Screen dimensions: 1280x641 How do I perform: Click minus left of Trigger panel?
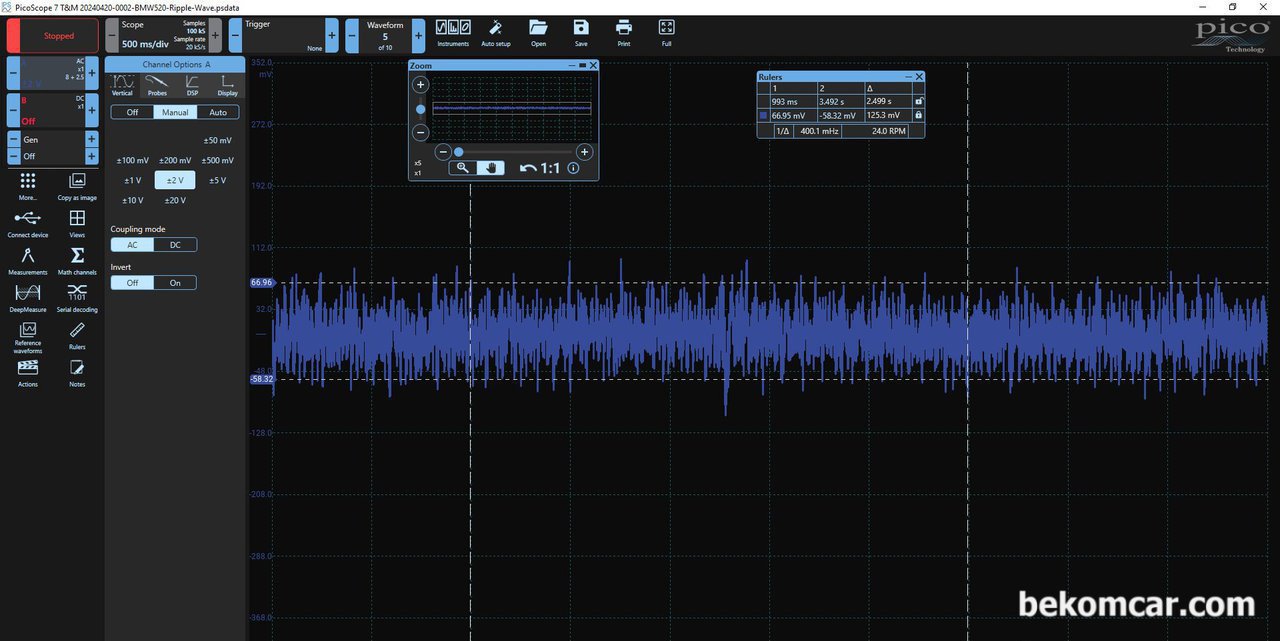pos(235,36)
